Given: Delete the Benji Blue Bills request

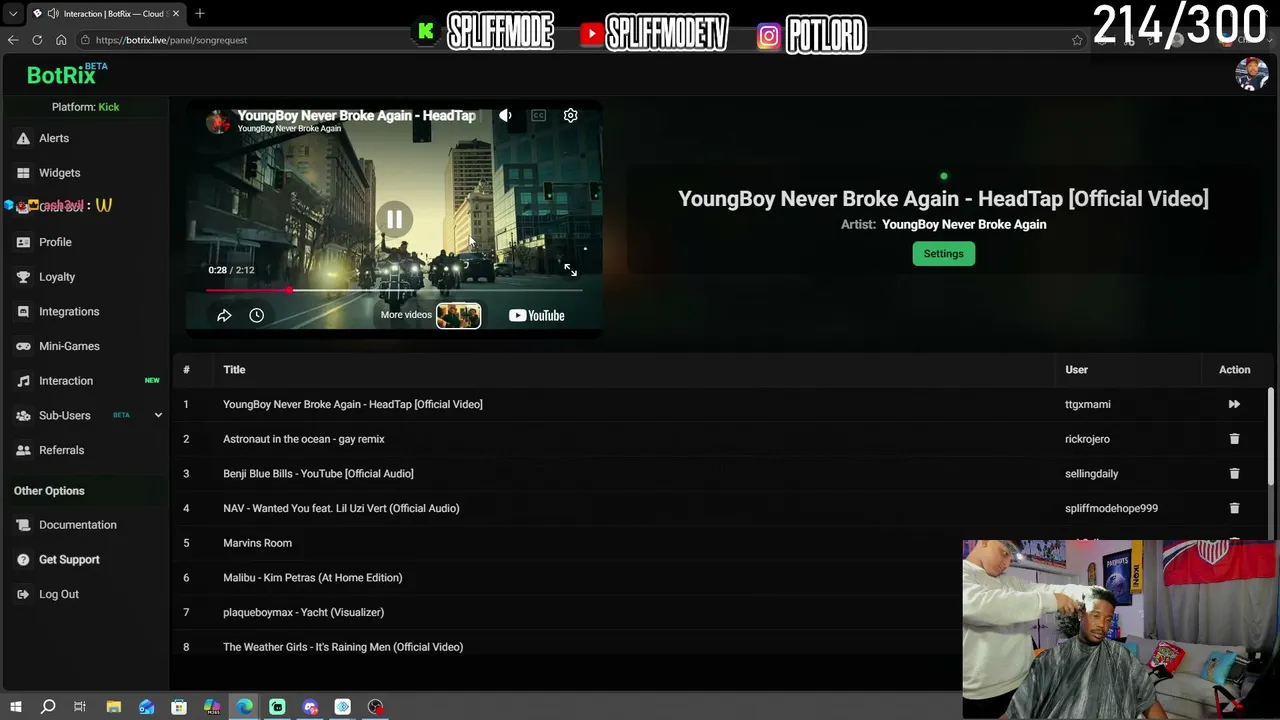Looking at the screenshot, I should (1234, 474).
